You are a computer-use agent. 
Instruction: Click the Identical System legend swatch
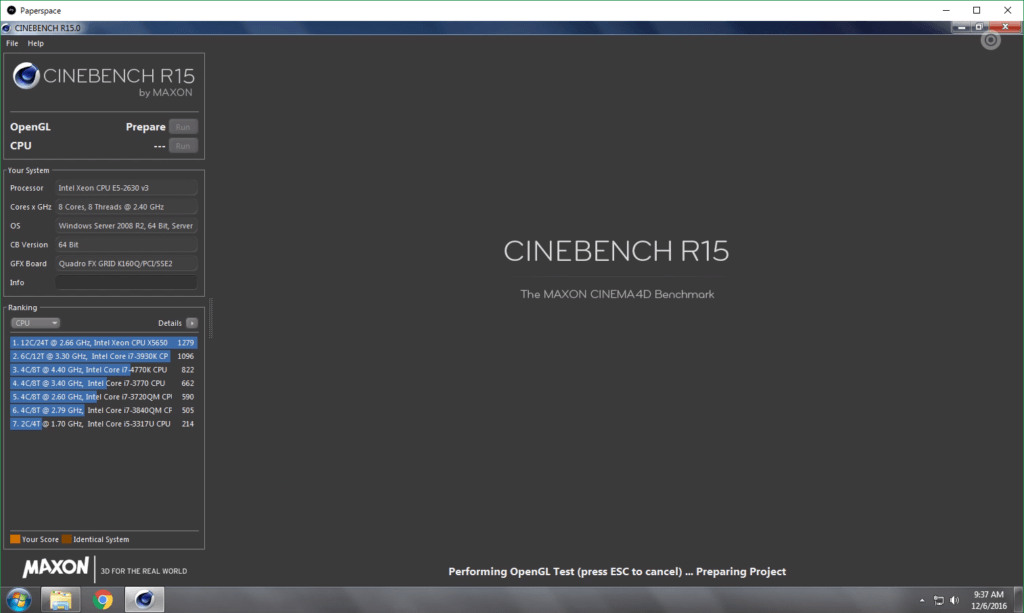(x=67, y=539)
